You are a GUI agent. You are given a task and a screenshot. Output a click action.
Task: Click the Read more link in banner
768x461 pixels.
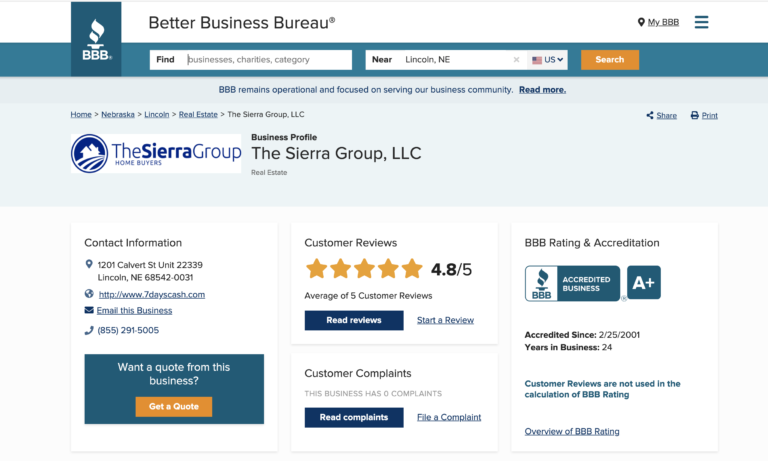click(542, 90)
